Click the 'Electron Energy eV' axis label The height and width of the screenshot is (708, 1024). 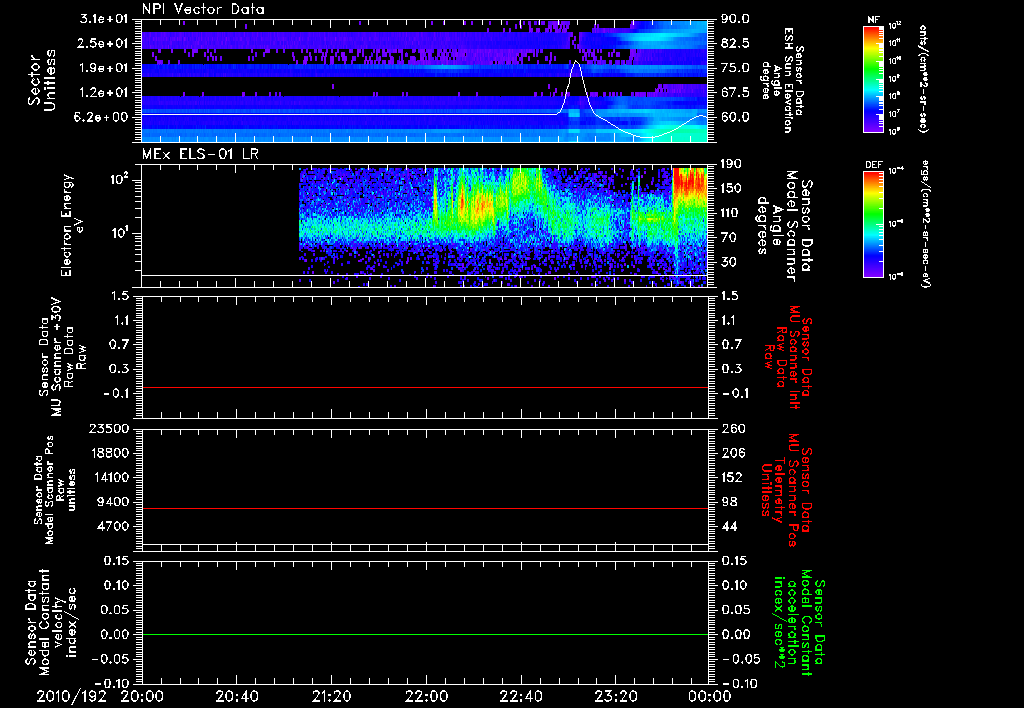[72, 225]
